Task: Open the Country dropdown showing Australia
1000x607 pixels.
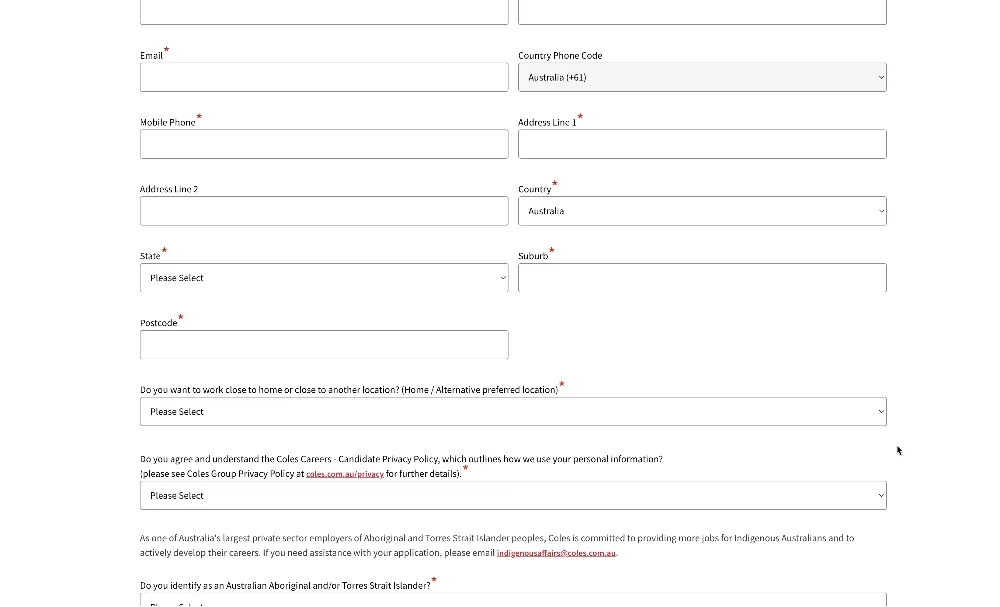Action: [x=702, y=211]
